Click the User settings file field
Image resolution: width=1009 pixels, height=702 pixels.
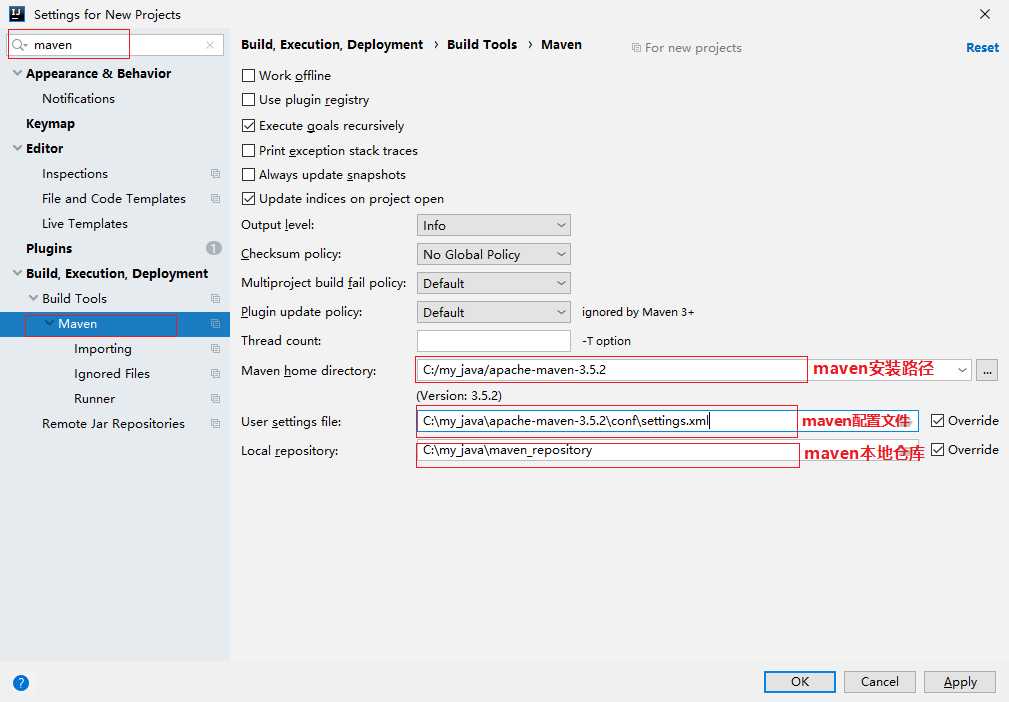point(667,421)
